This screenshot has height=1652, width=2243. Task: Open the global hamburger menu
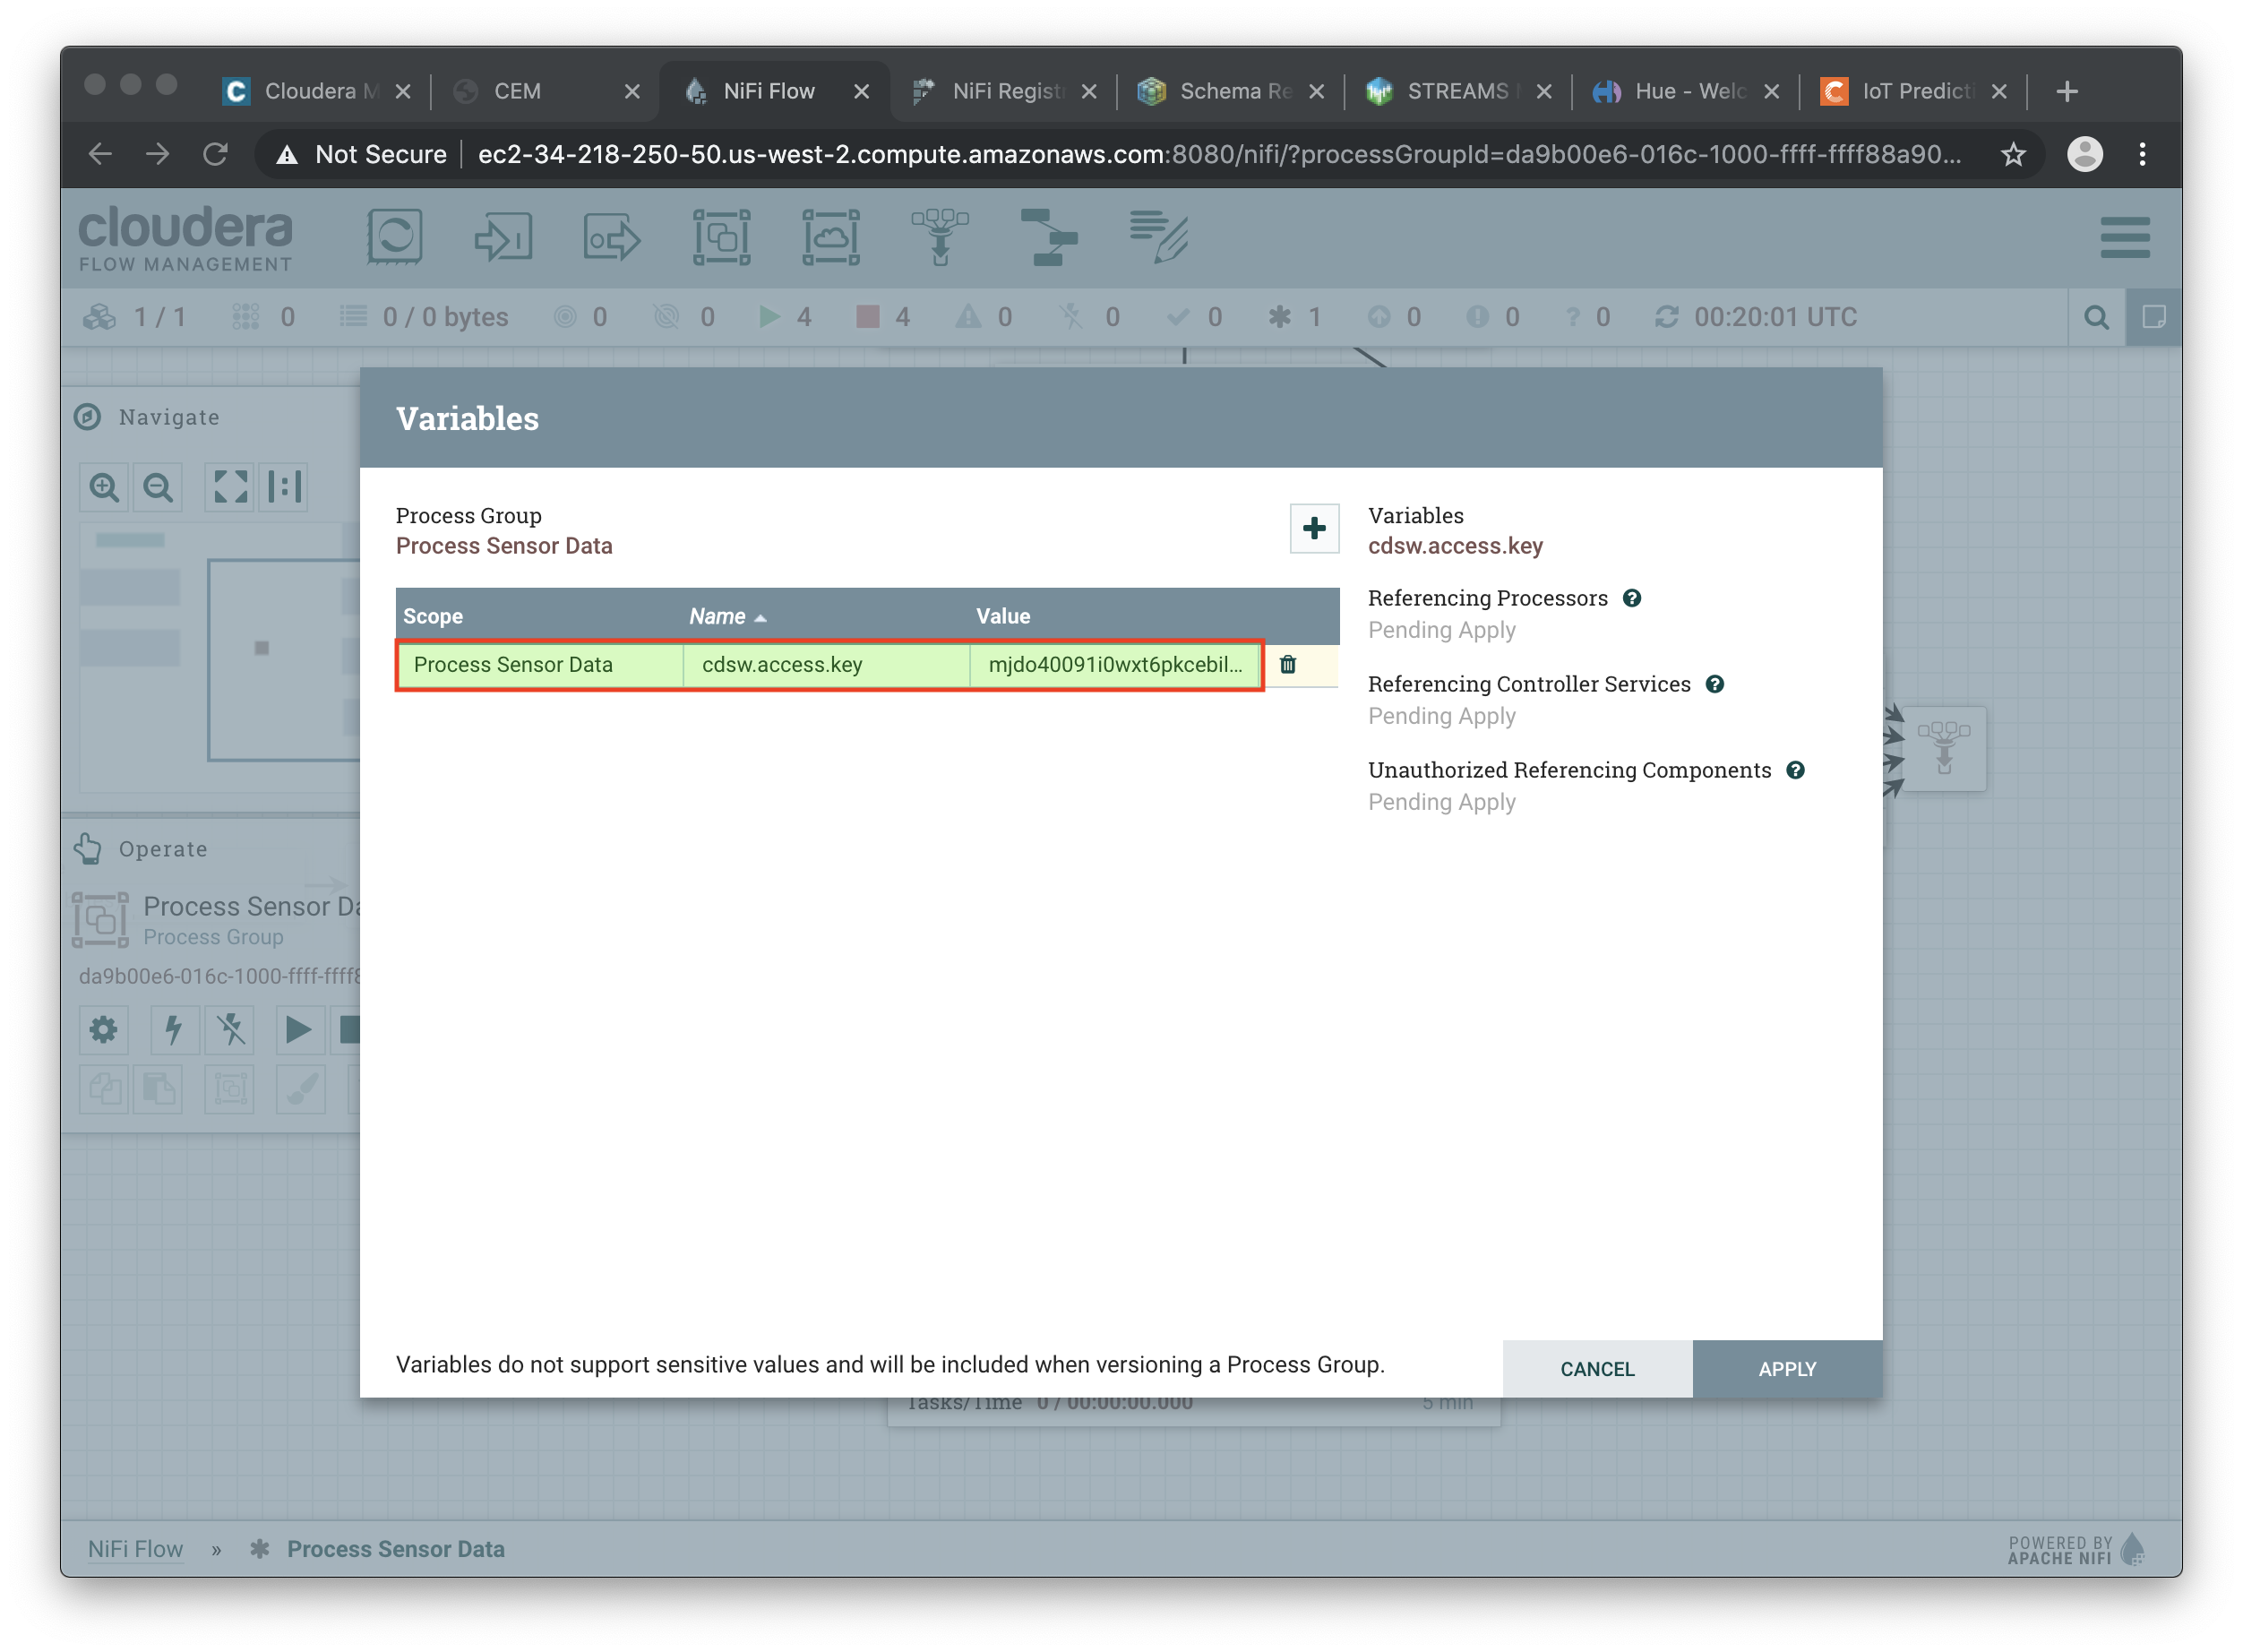2124,237
